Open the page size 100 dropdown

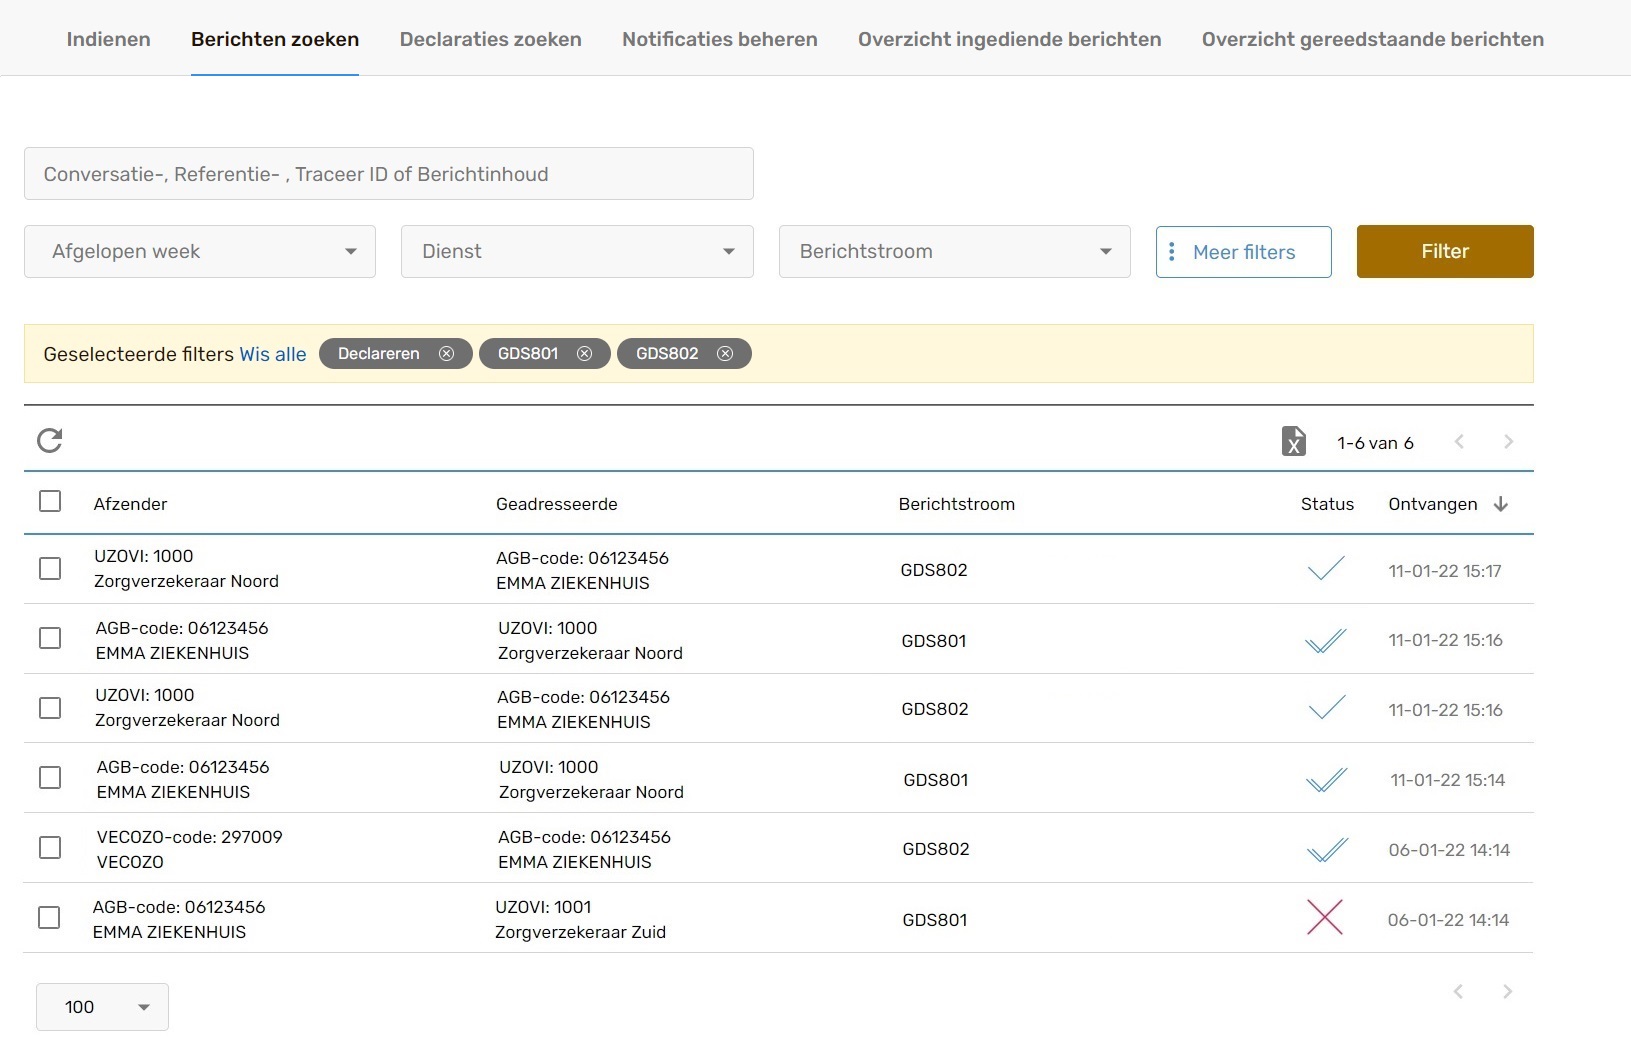click(x=102, y=1007)
